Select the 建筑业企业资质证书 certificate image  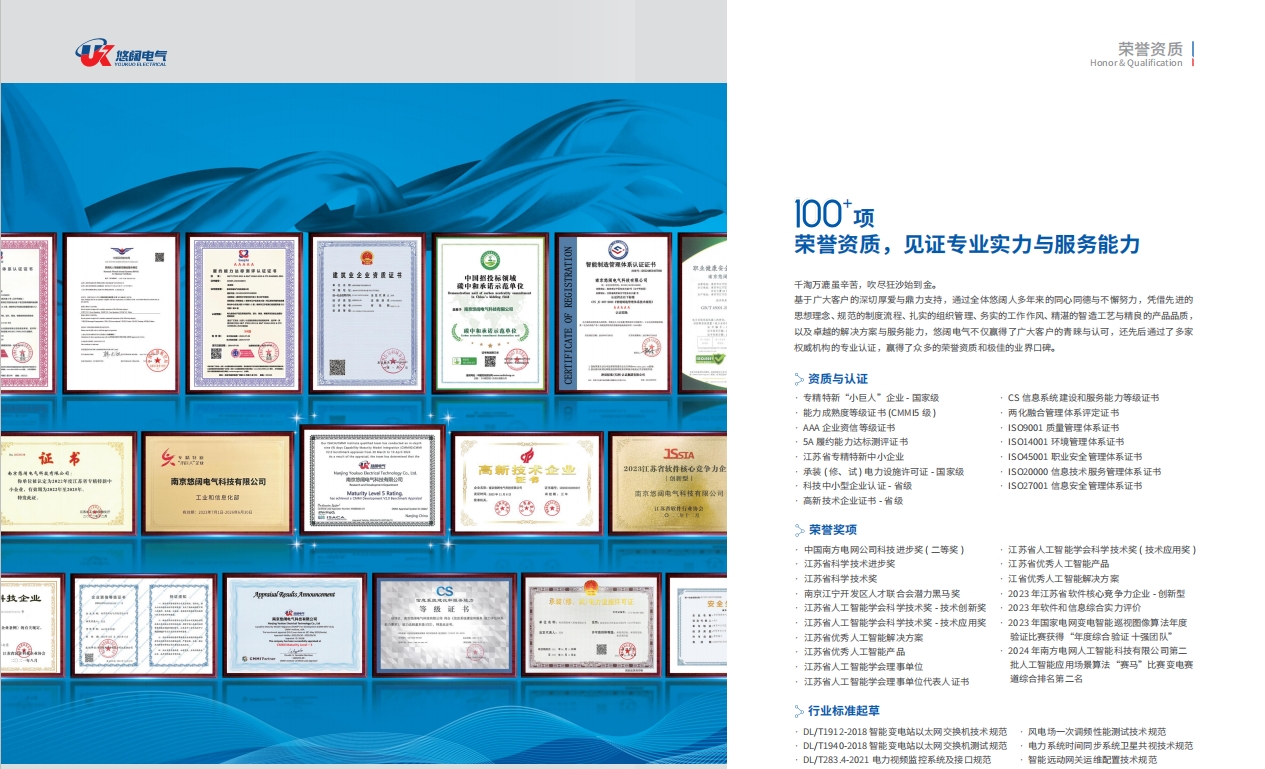[x=365, y=312]
